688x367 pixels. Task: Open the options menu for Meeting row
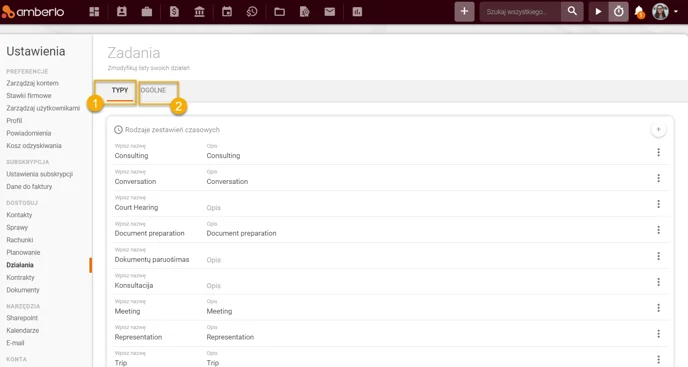658,308
